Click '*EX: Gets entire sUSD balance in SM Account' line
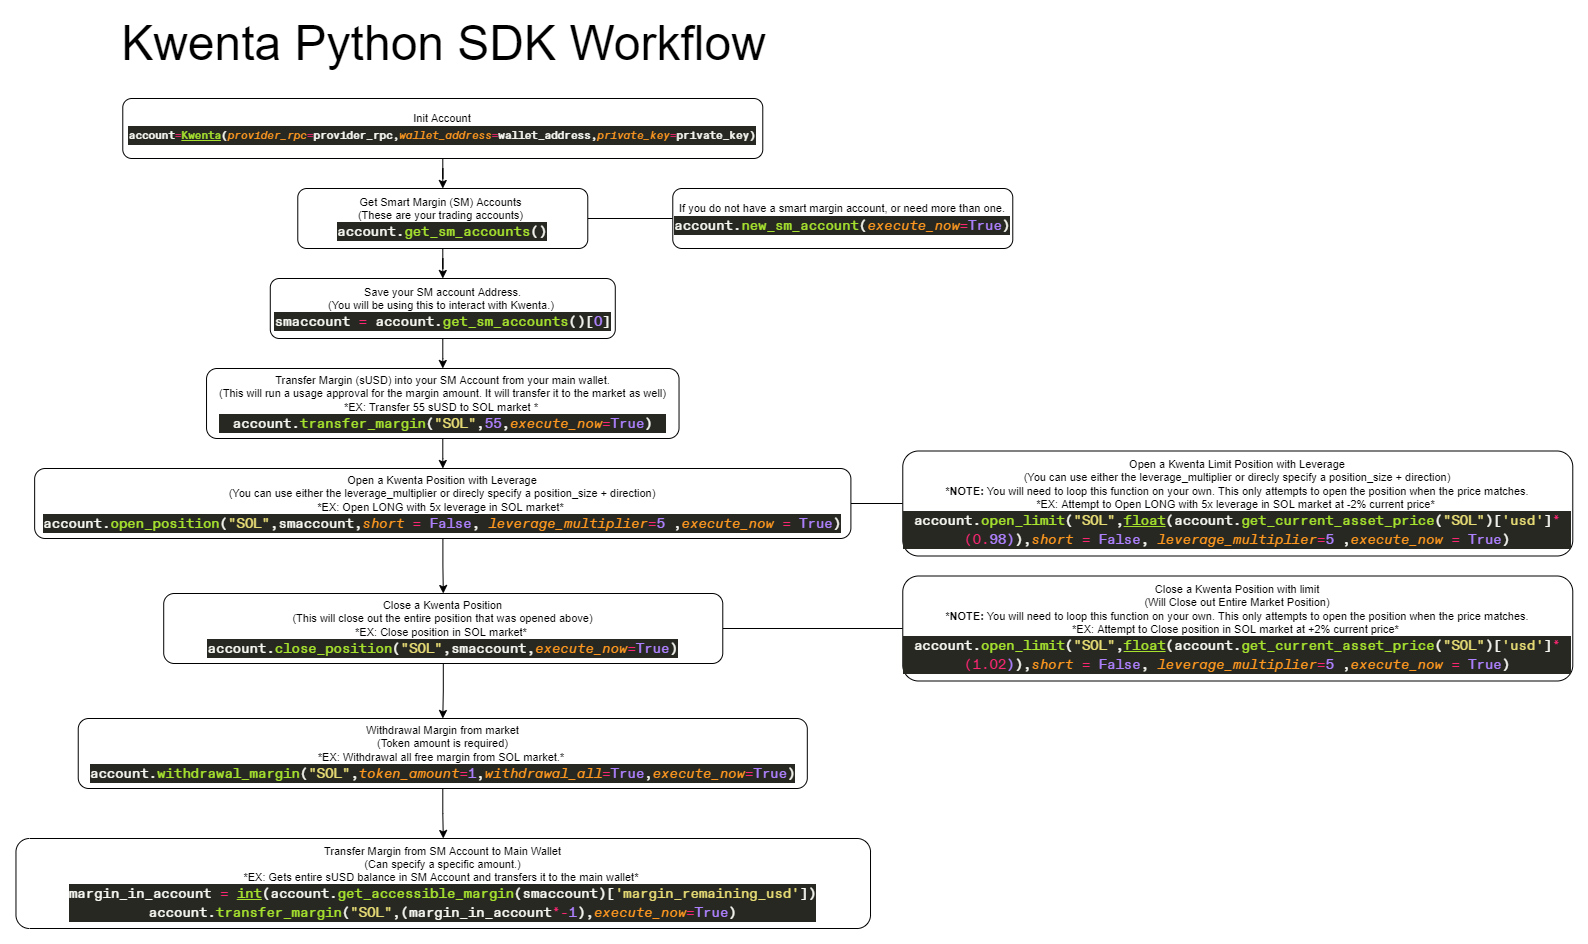 tap(441, 877)
